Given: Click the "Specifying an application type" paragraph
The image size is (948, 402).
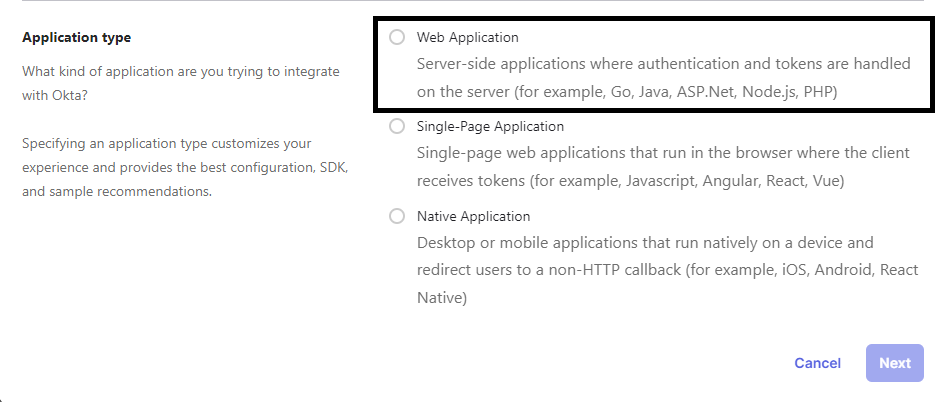Looking at the screenshot, I should 185,168.
